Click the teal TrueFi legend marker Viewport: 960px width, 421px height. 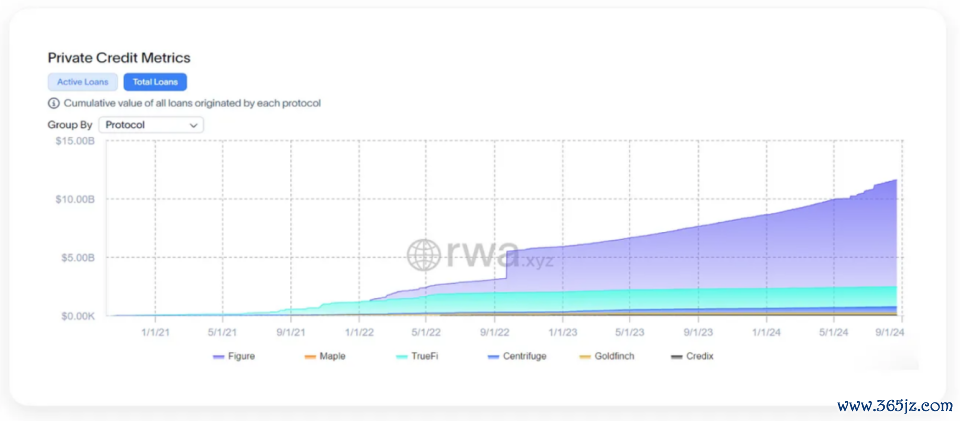tap(403, 356)
